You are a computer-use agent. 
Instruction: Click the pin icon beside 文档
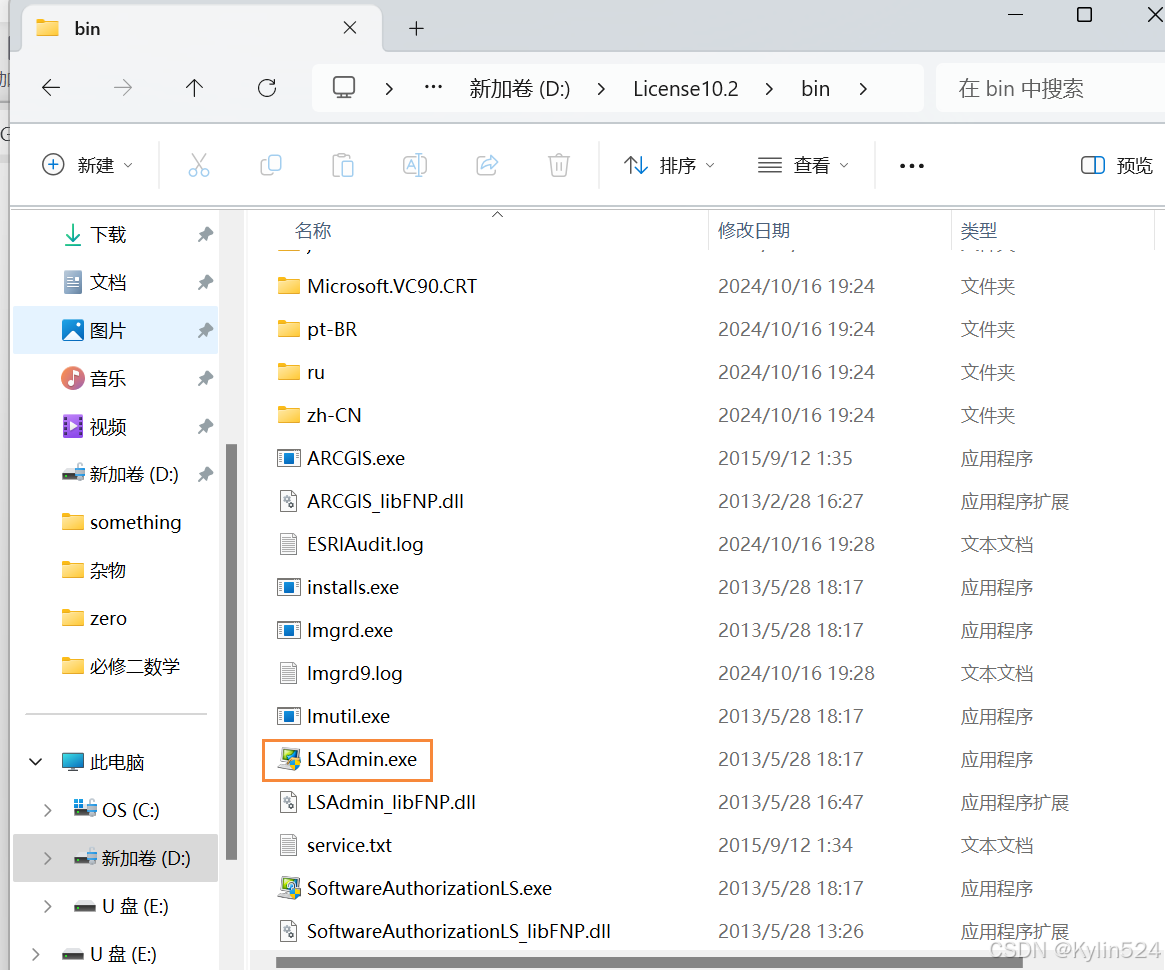tap(205, 282)
